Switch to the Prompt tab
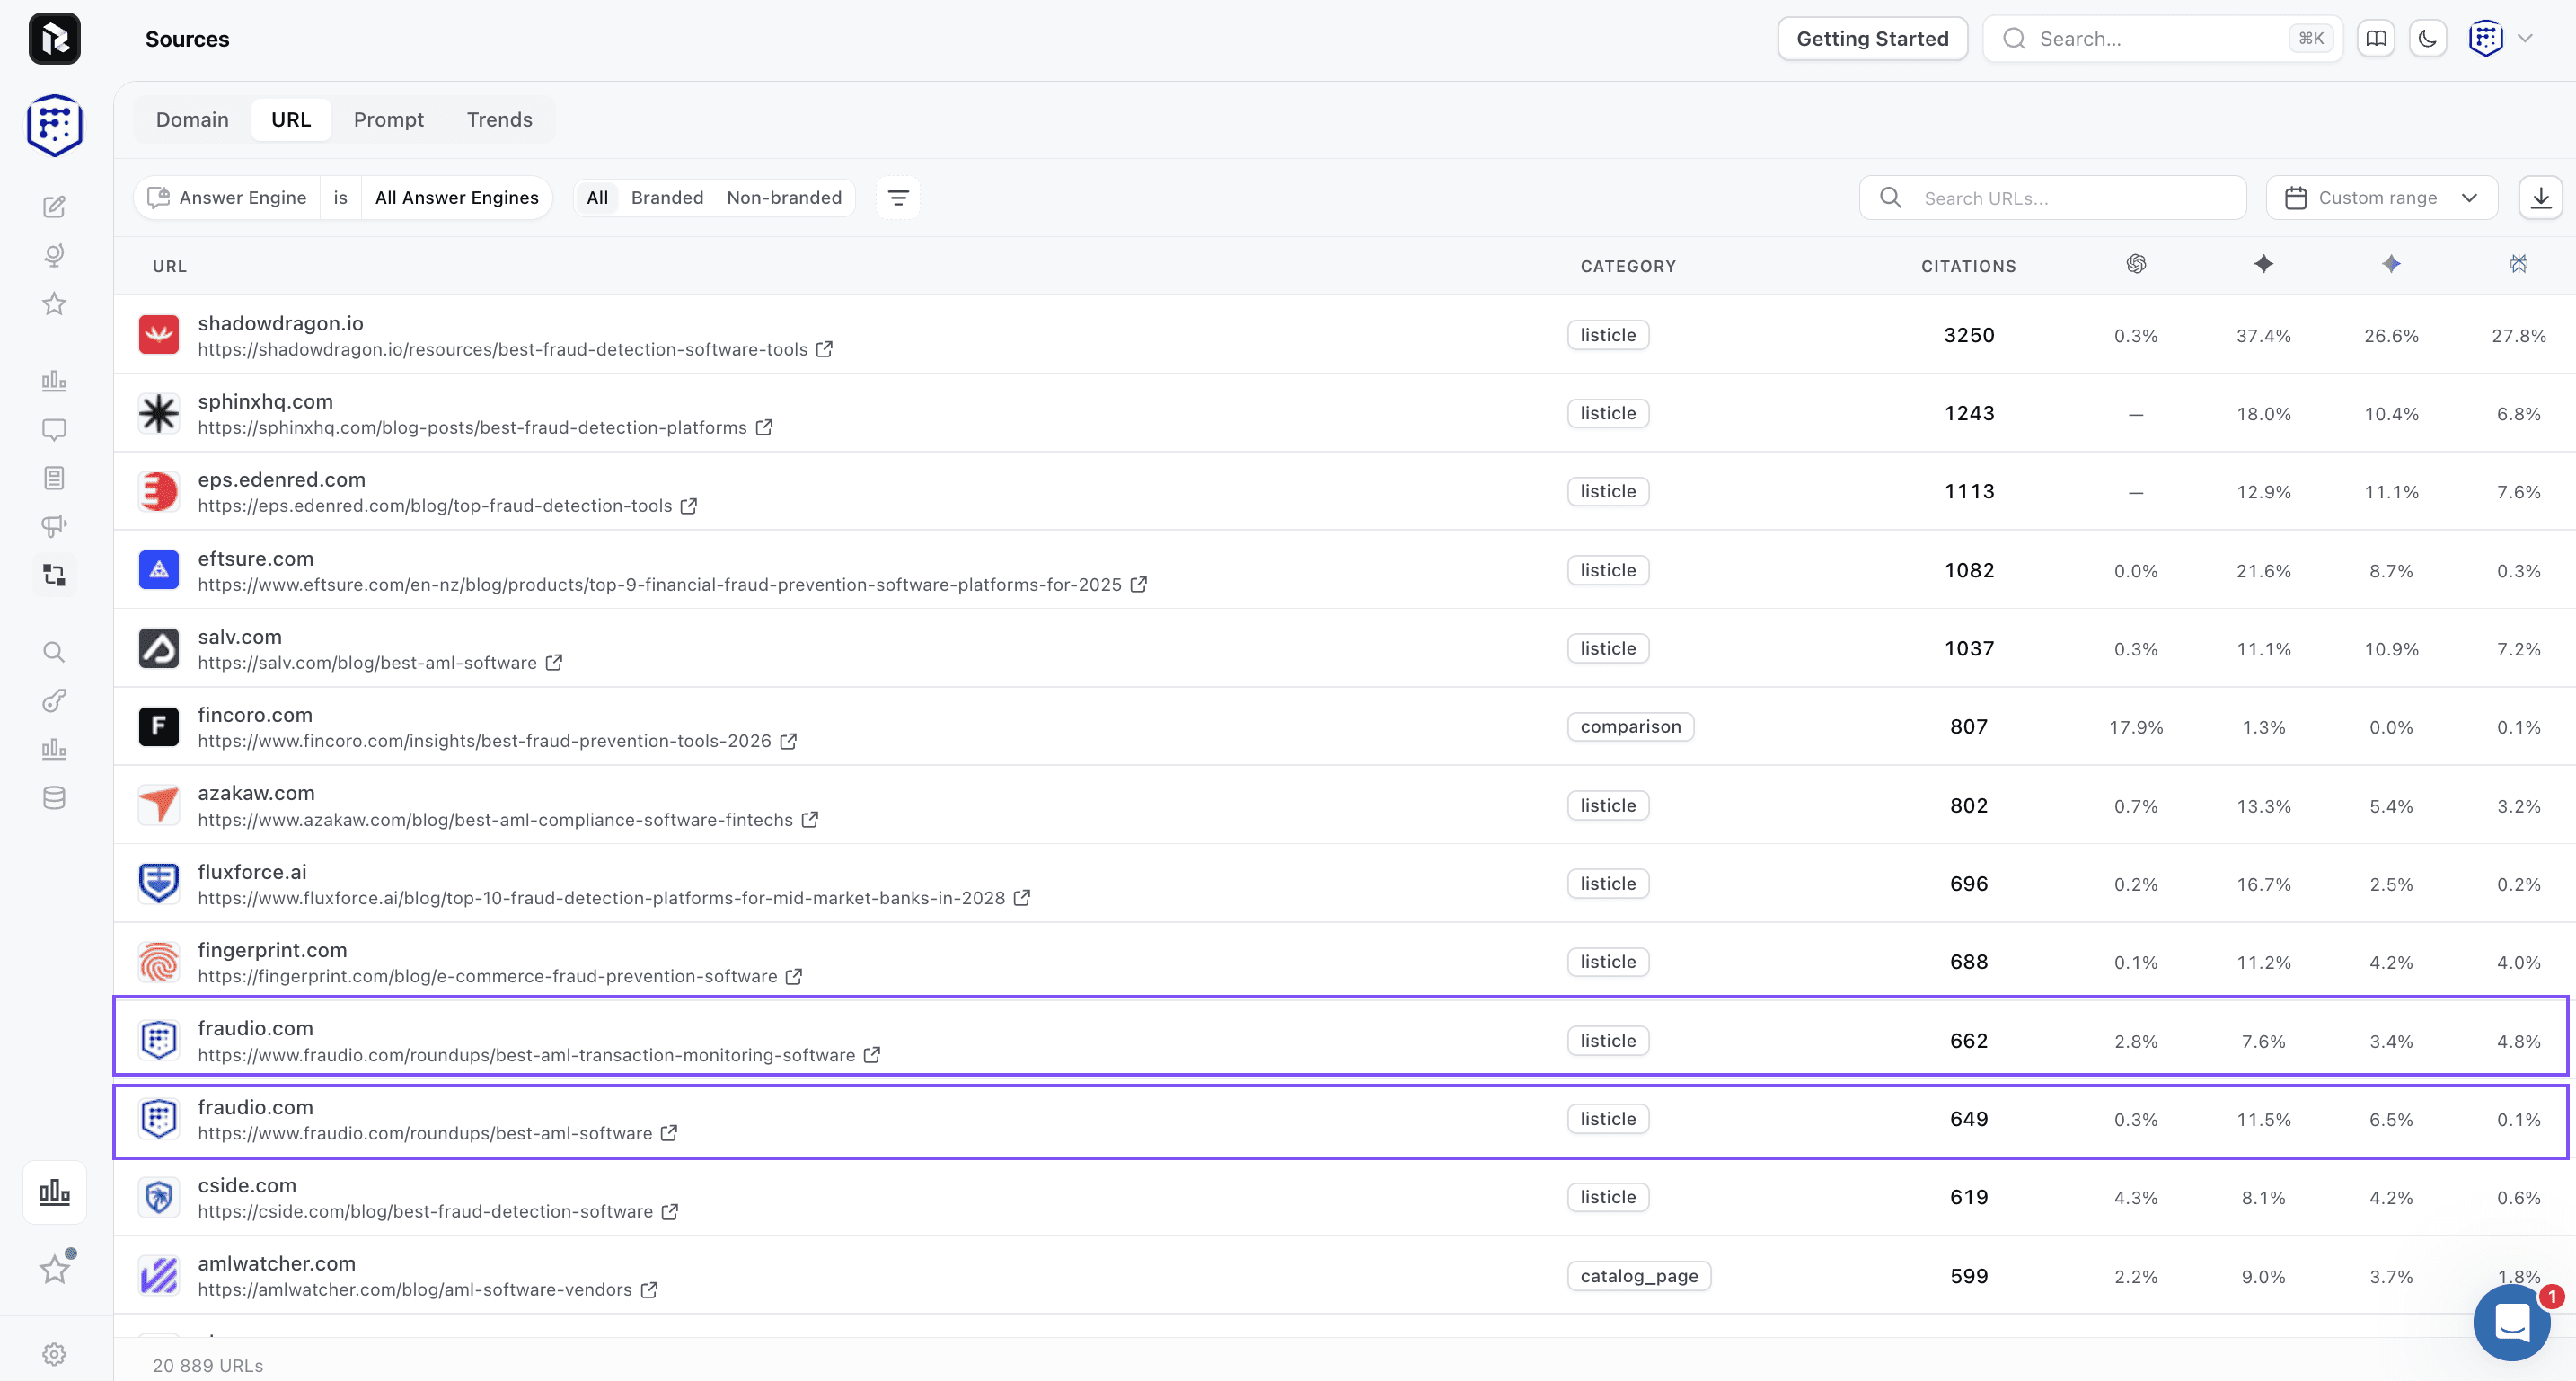2576x1381 pixels. point(389,120)
